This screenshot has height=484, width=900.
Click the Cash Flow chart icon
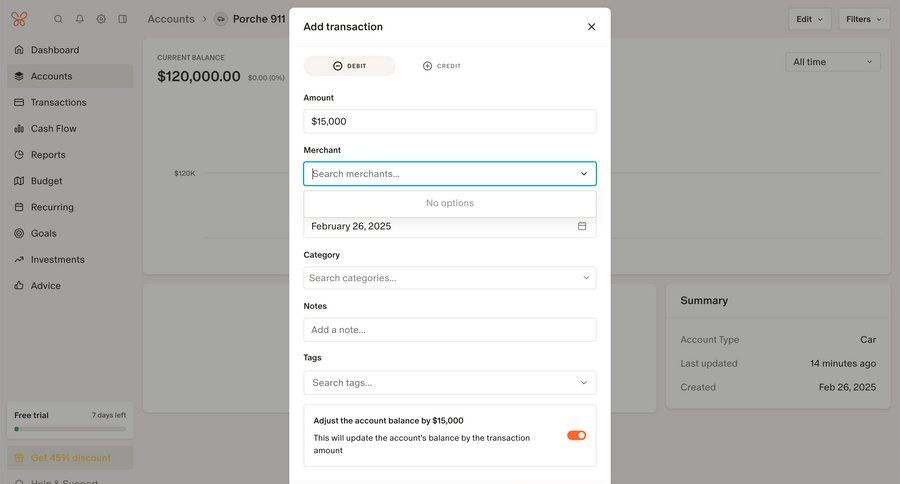point(19,129)
